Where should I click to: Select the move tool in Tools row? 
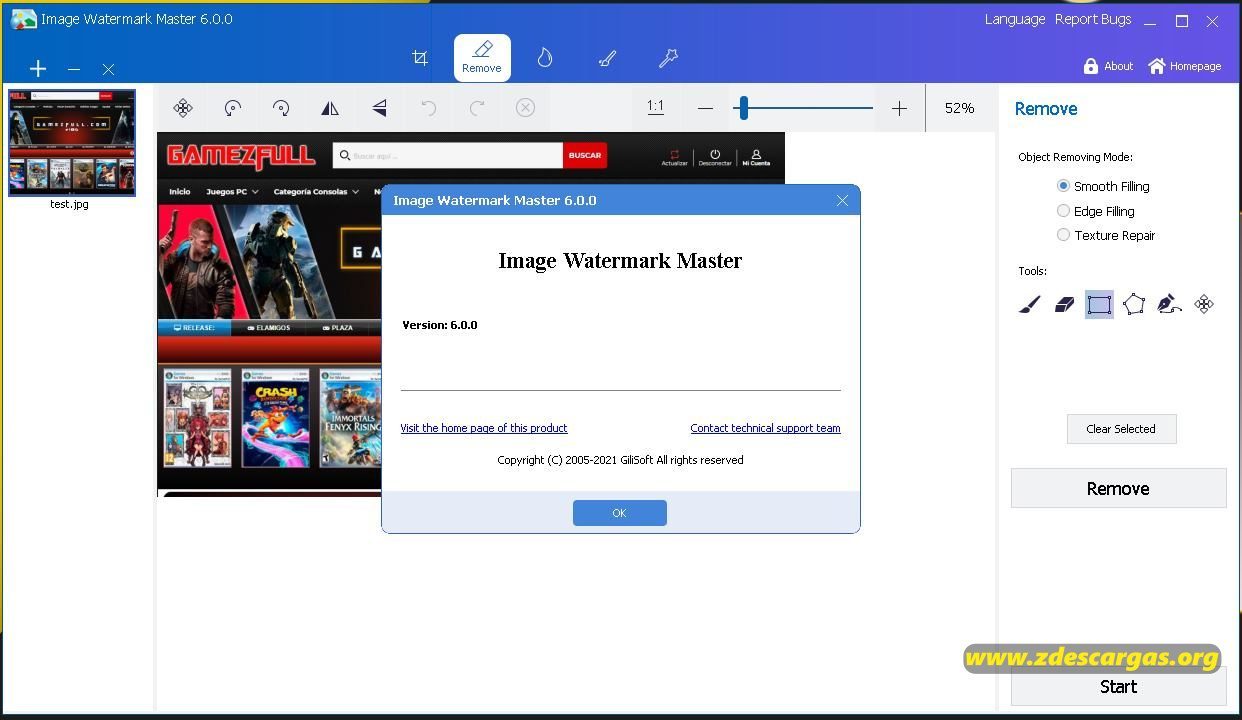pos(1204,304)
